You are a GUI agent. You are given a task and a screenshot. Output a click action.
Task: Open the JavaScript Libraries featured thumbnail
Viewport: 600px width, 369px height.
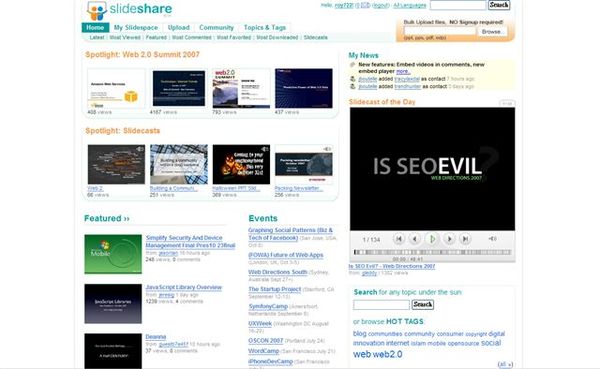pos(113,304)
